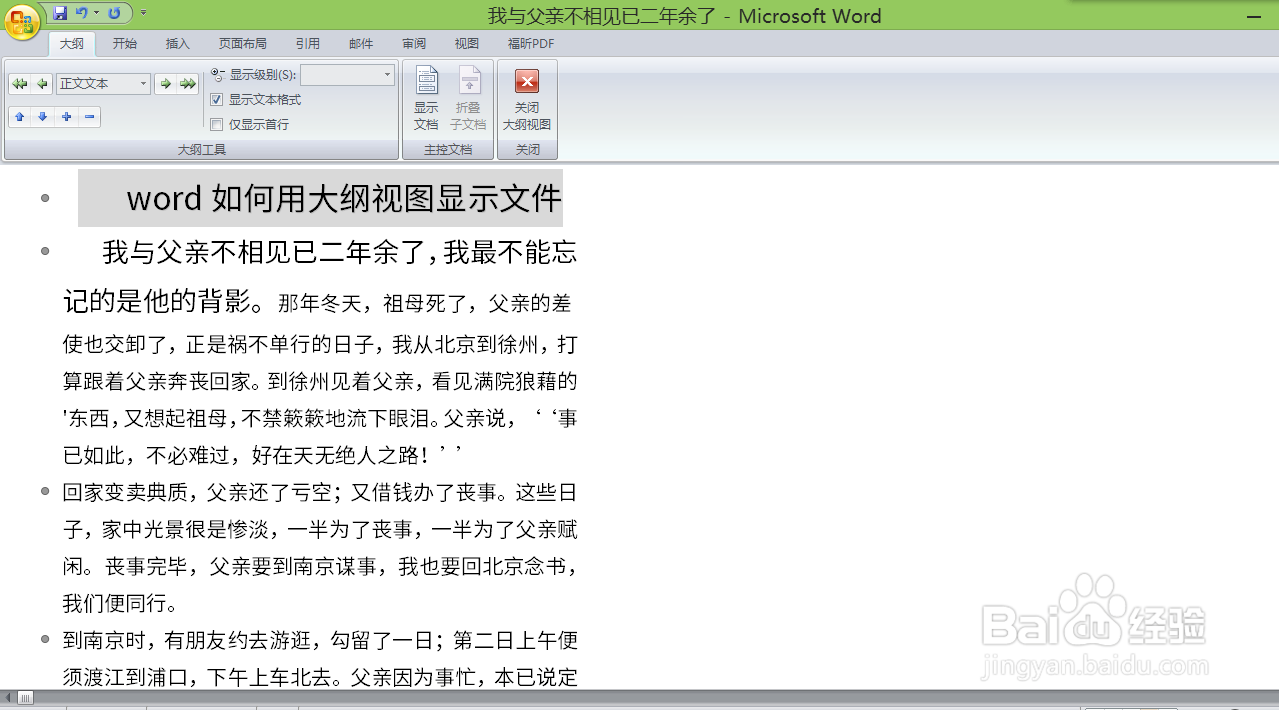
Task: Expand selected item with plus icon
Action: pos(66,117)
